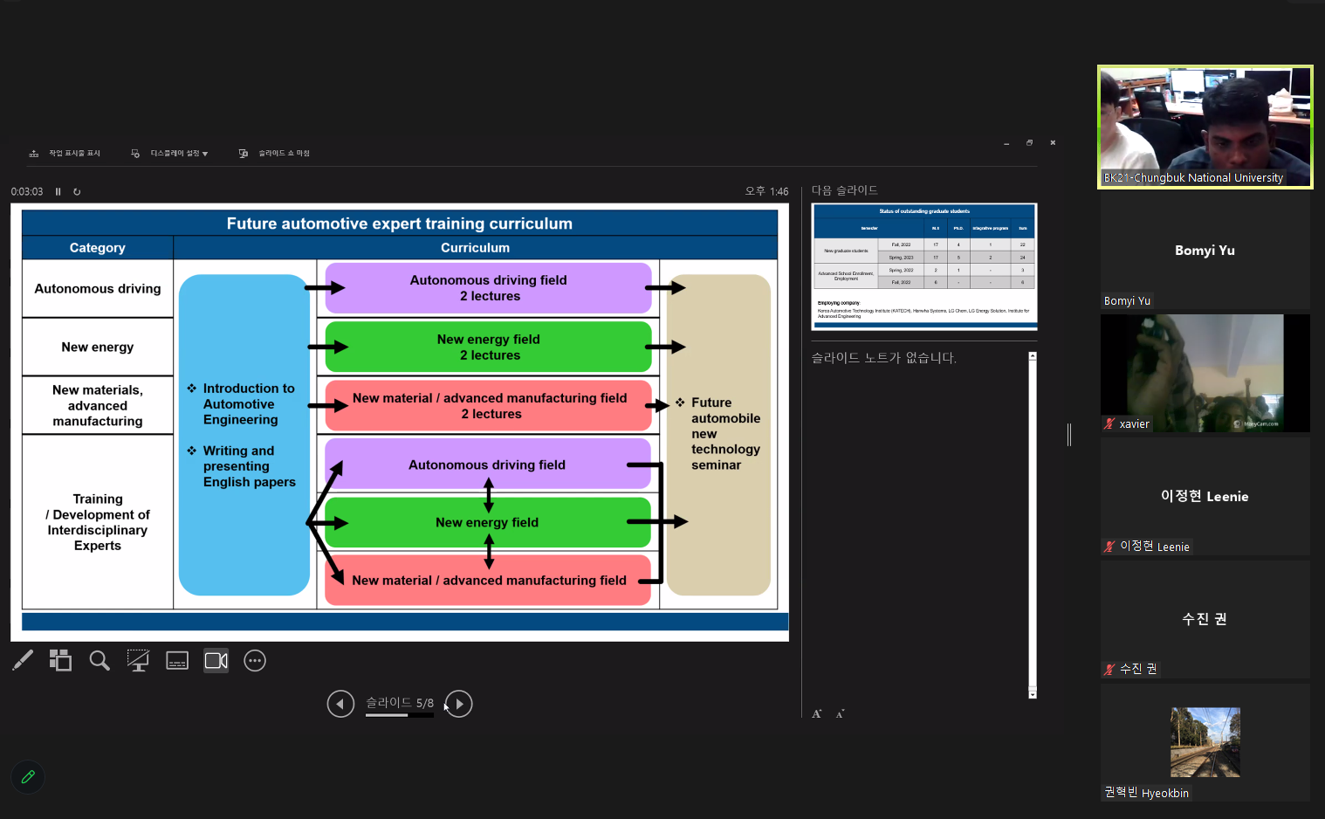The width and height of the screenshot is (1325, 819).
Task: Go to the previous slide arrow
Action: click(340, 704)
